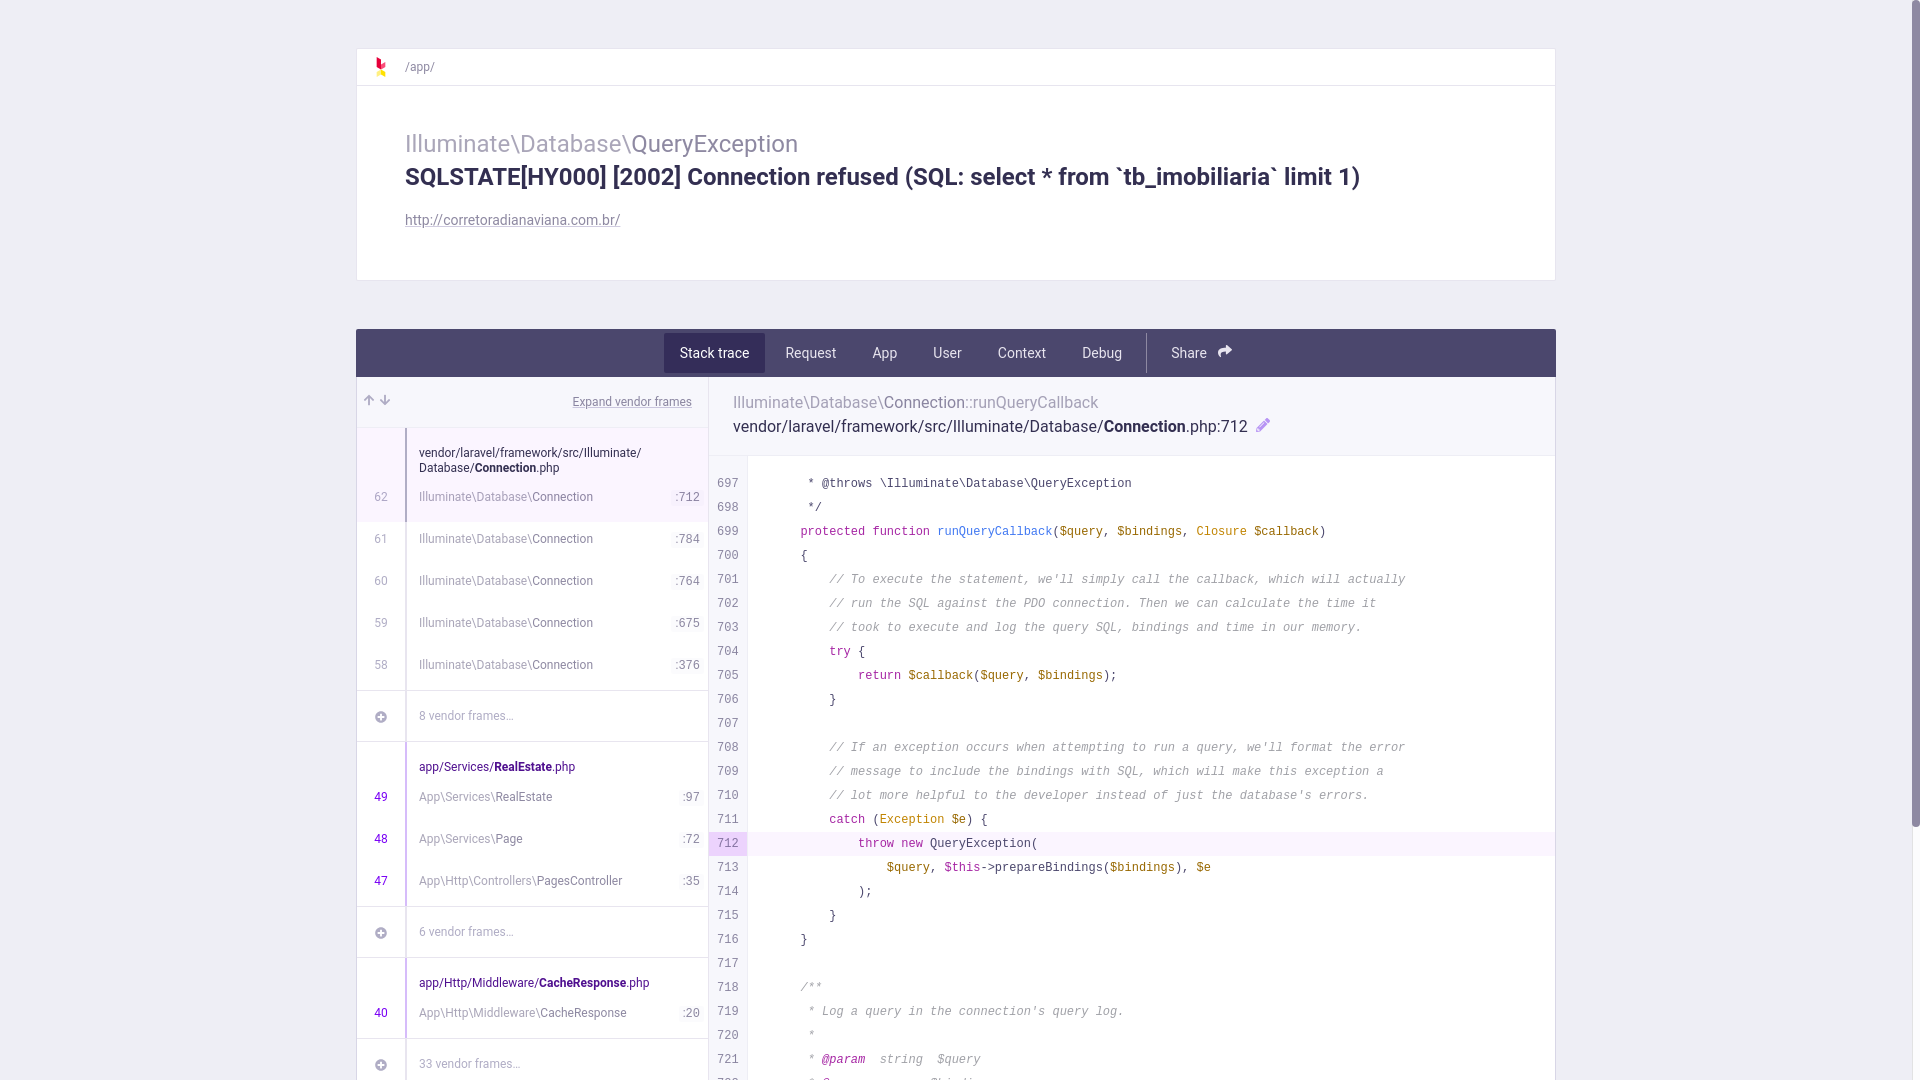This screenshot has width=1920, height=1080.
Task: Click the Ignition flame logo icon
Action: pos(380,67)
